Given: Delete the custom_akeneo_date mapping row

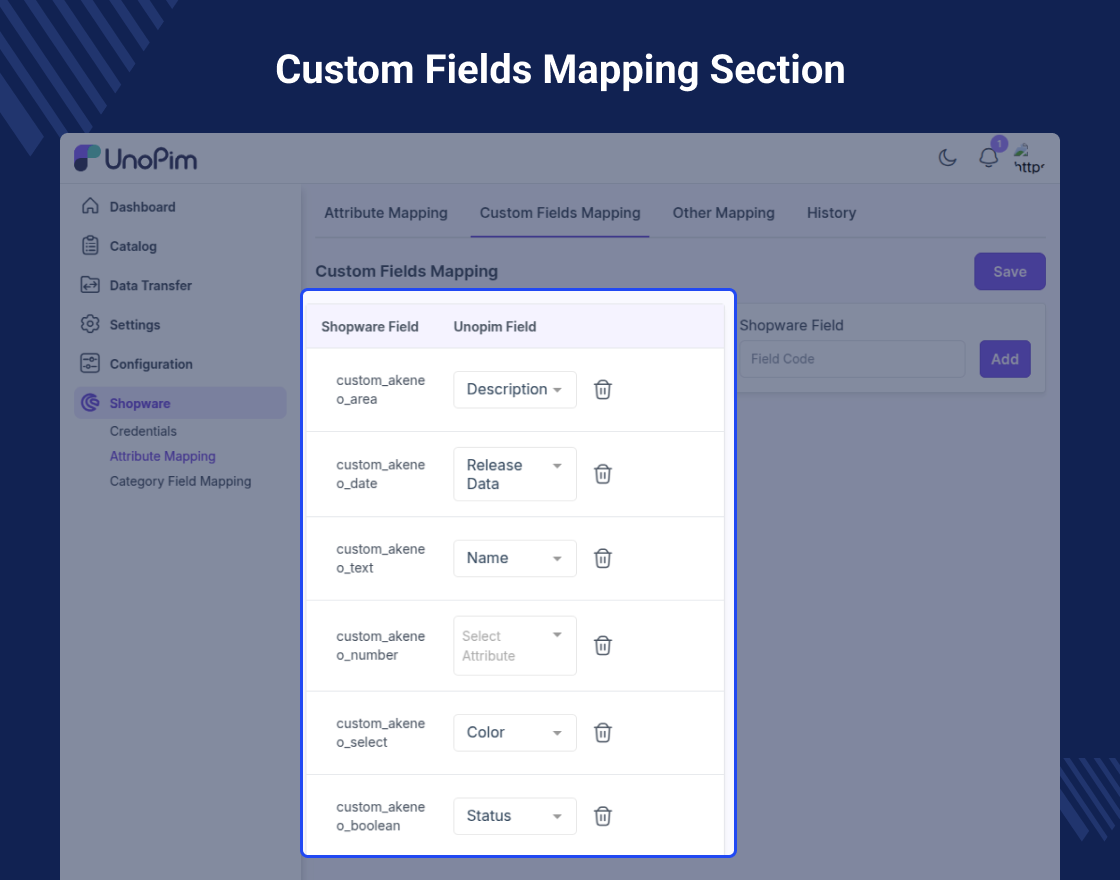Looking at the screenshot, I should 603,474.
